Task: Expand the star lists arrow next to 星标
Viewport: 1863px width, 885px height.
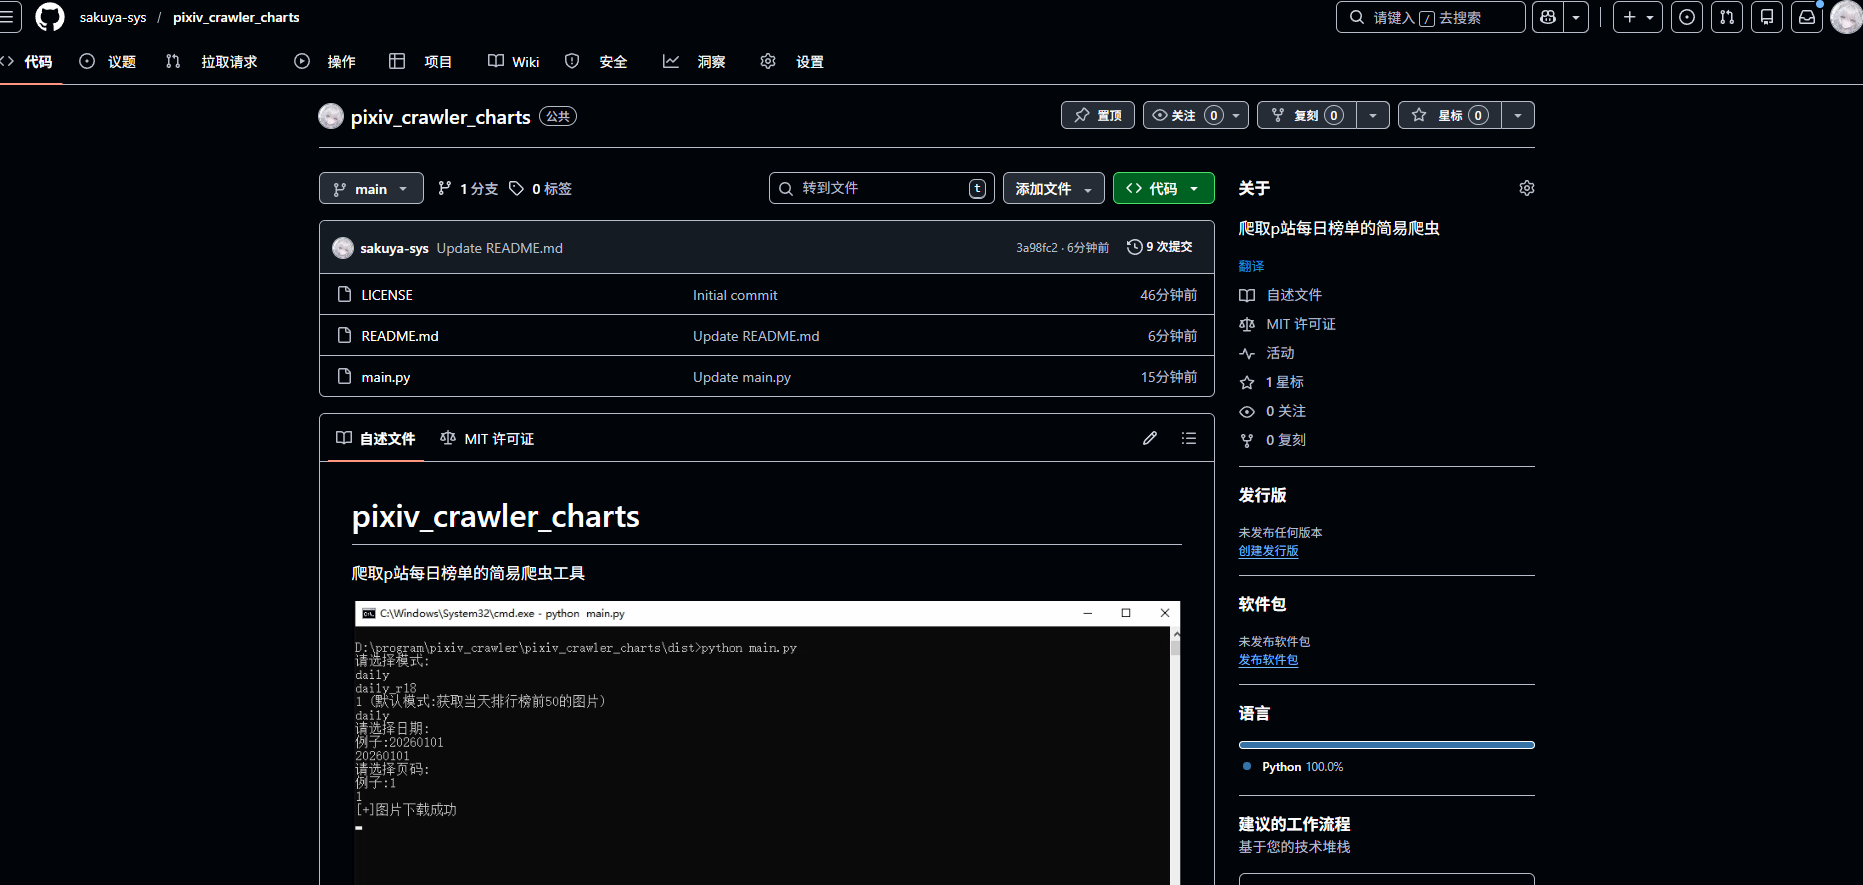Action: [1518, 115]
